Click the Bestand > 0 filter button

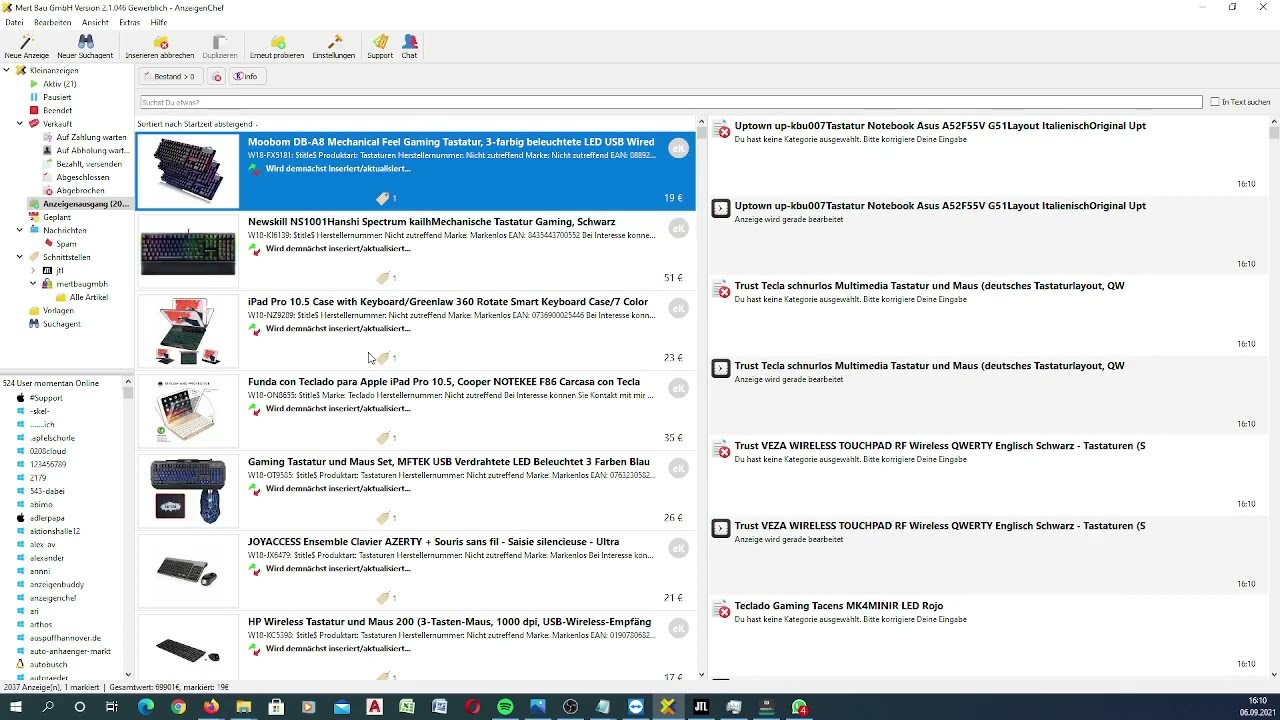tap(171, 77)
